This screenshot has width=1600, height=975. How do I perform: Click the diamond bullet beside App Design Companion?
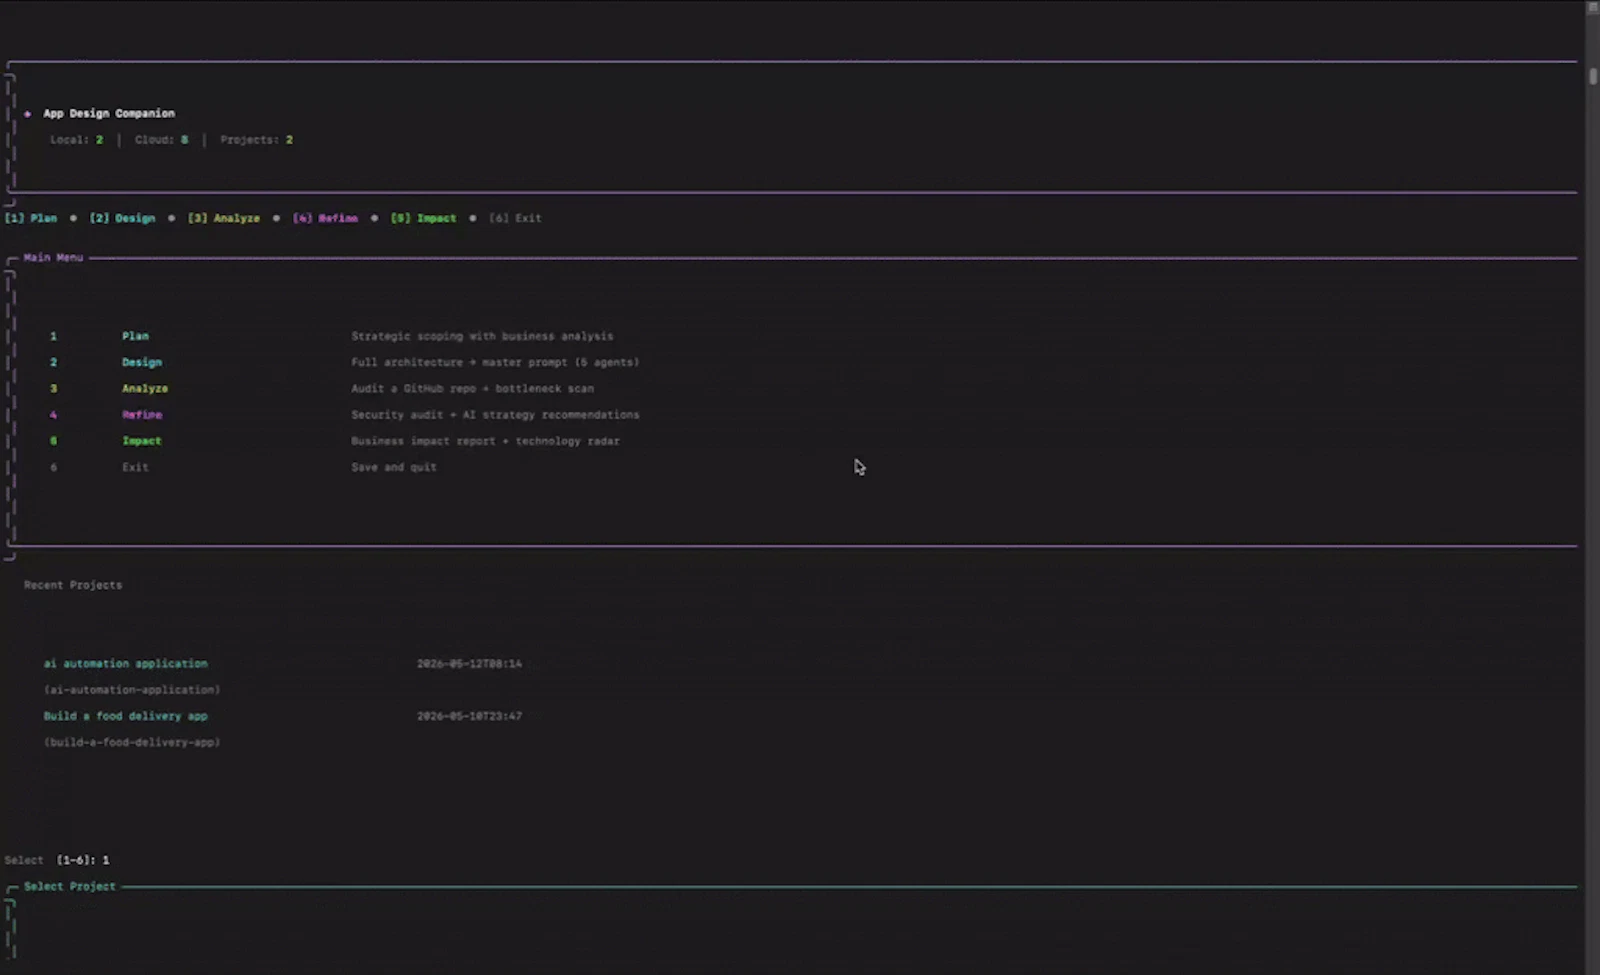coord(28,114)
